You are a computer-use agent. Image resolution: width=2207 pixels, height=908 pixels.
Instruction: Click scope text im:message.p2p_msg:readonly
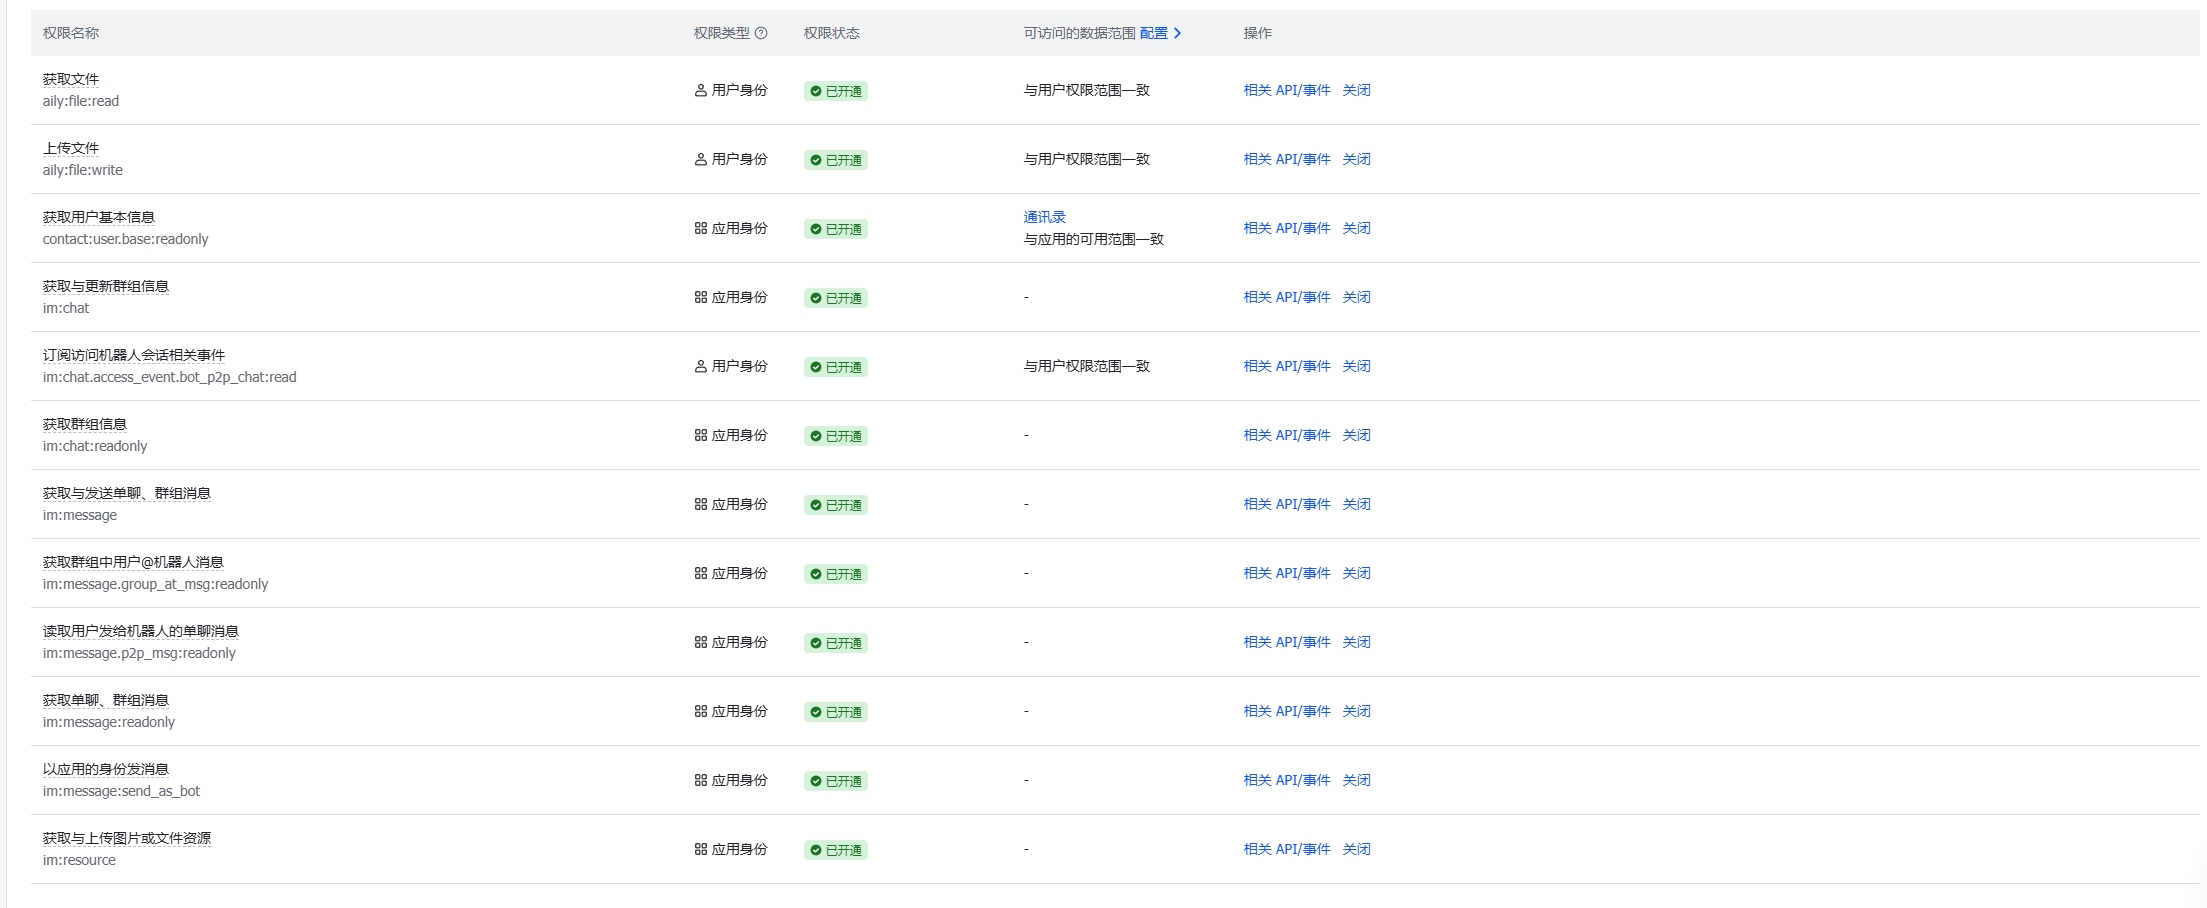[139, 653]
